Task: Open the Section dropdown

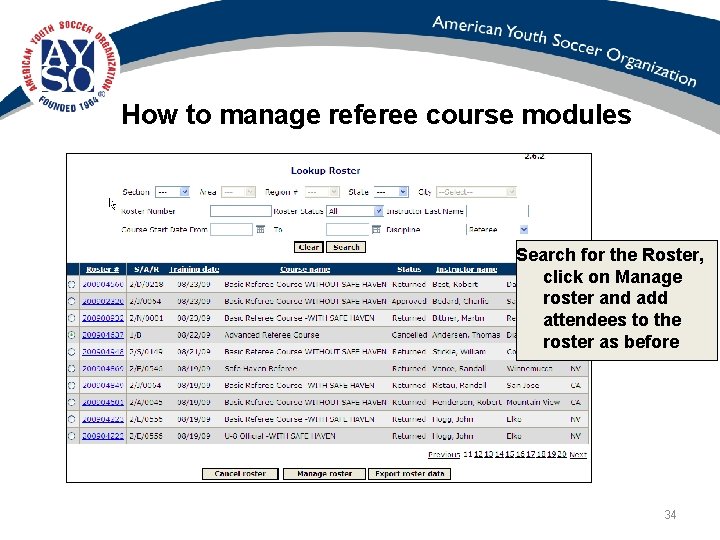Action: (x=172, y=192)
